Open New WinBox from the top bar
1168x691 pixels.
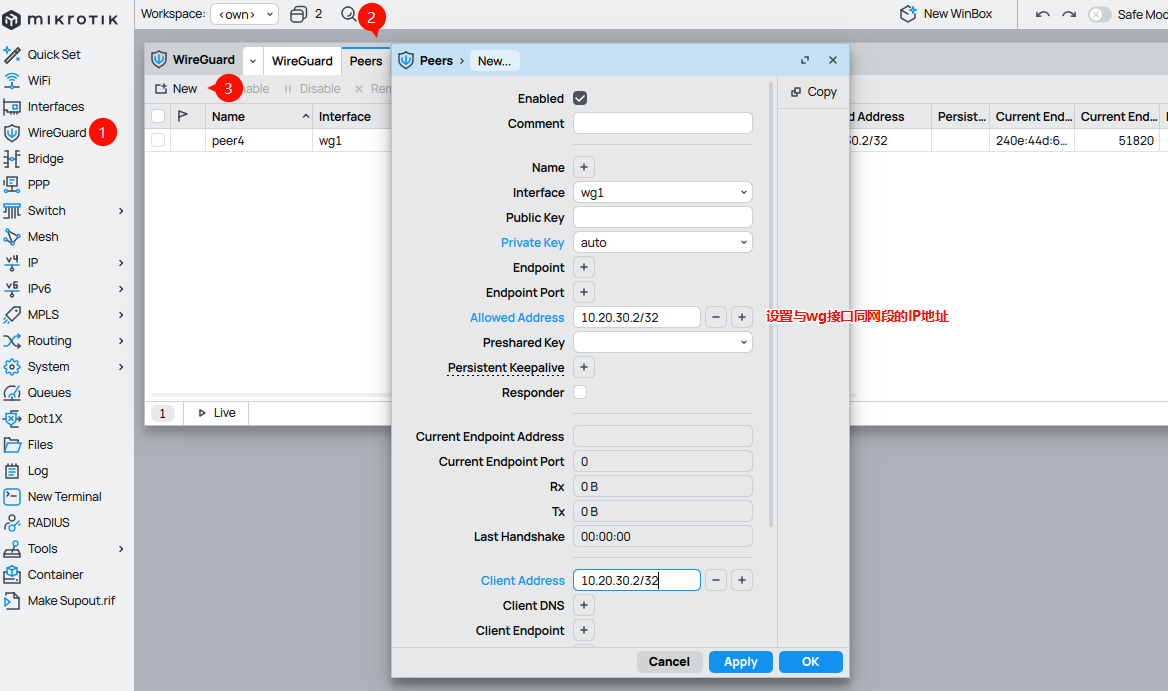947,14
